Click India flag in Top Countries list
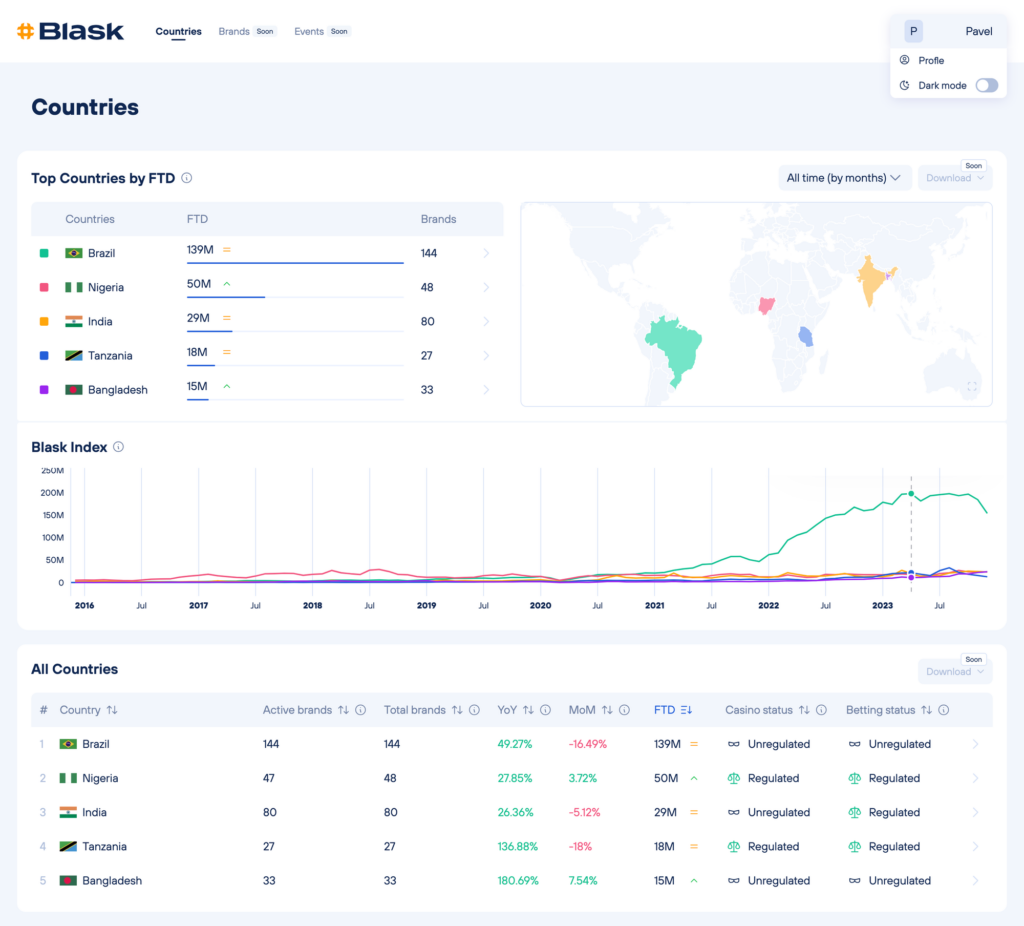Viewport: 1024px width, 926px height. pyautogui.click(x=74, y=321)
